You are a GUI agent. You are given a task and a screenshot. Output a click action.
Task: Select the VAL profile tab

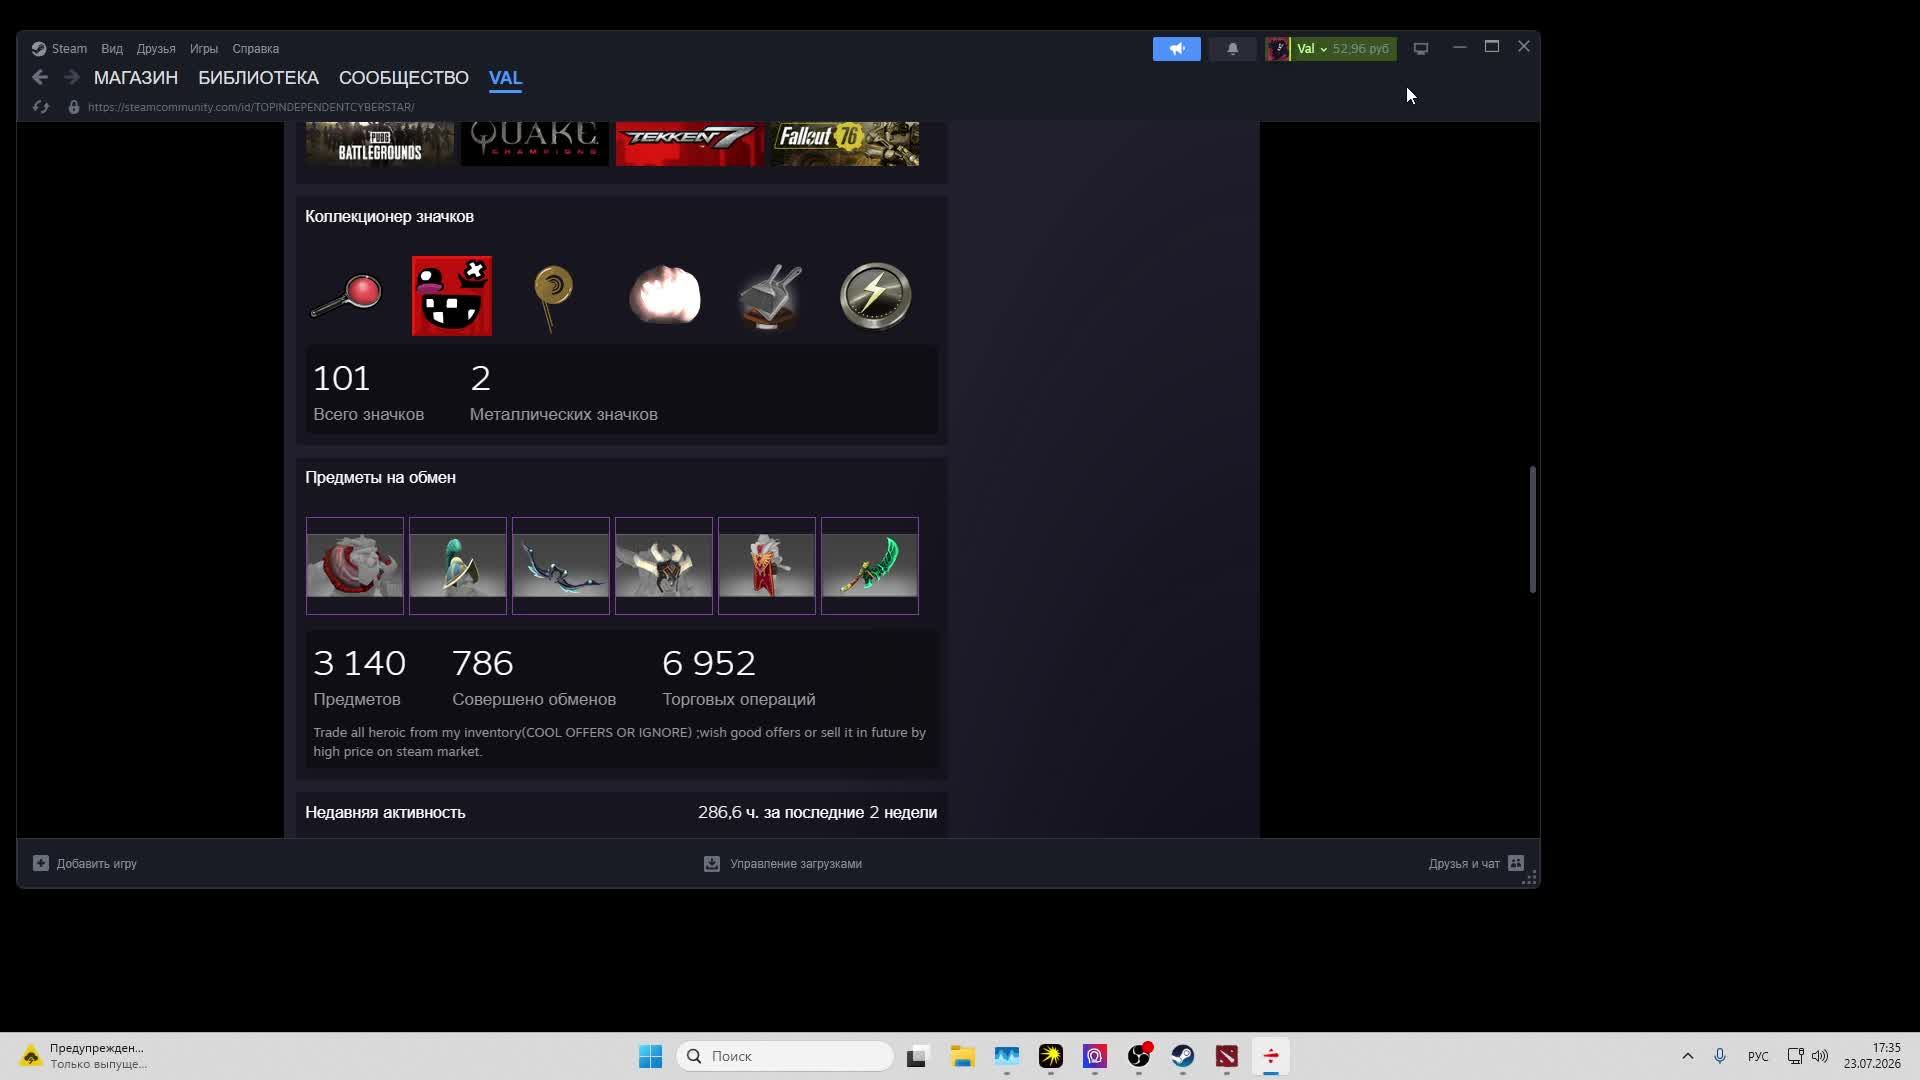506,78
